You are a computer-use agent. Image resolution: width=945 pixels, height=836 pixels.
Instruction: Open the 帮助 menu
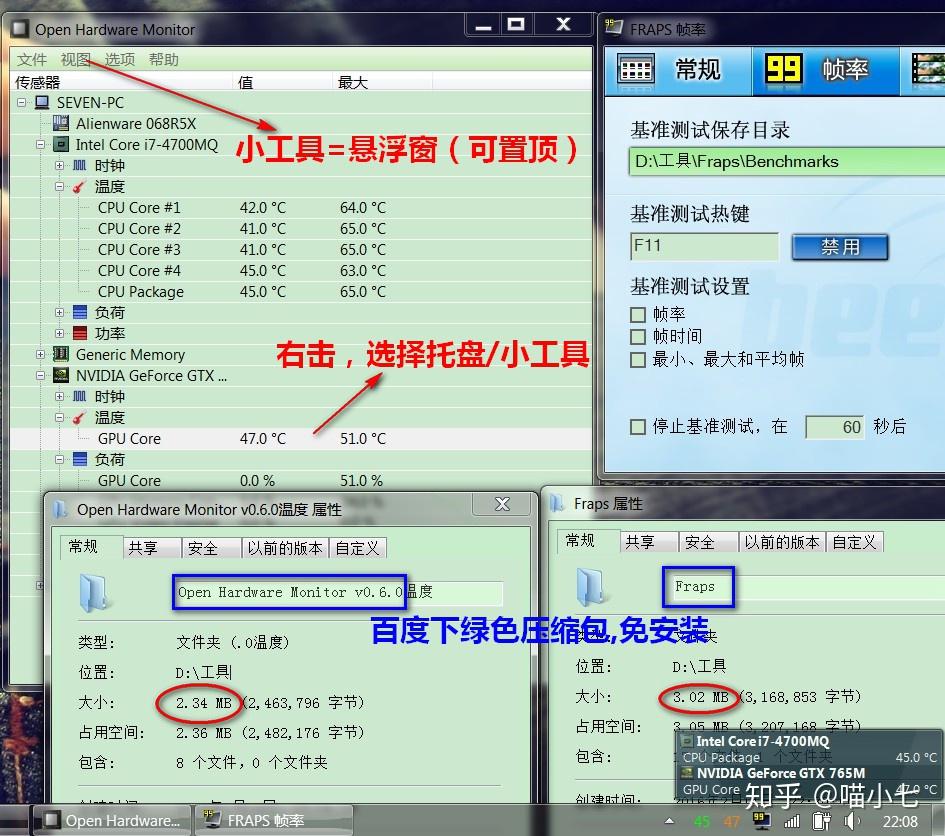click(164, 60)
